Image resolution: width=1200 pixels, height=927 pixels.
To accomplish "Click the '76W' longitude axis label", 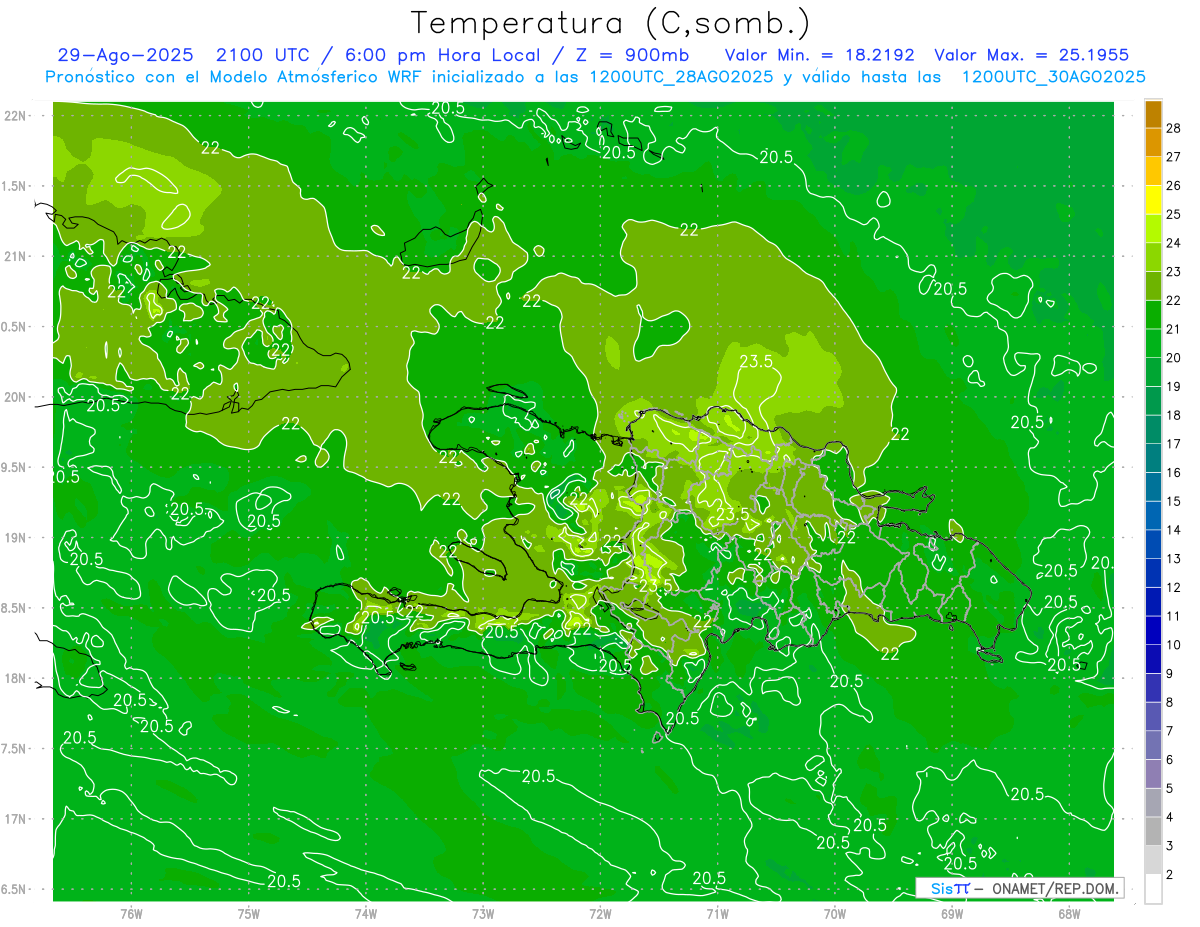I will pos(131,913).
